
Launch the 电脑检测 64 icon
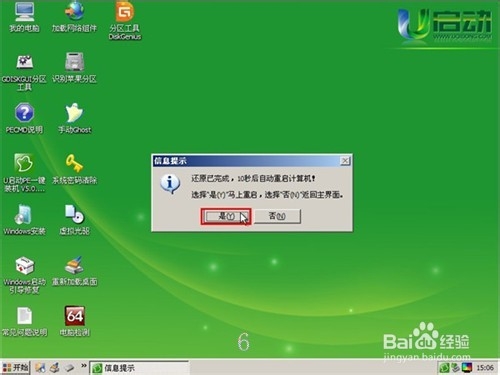74,321
